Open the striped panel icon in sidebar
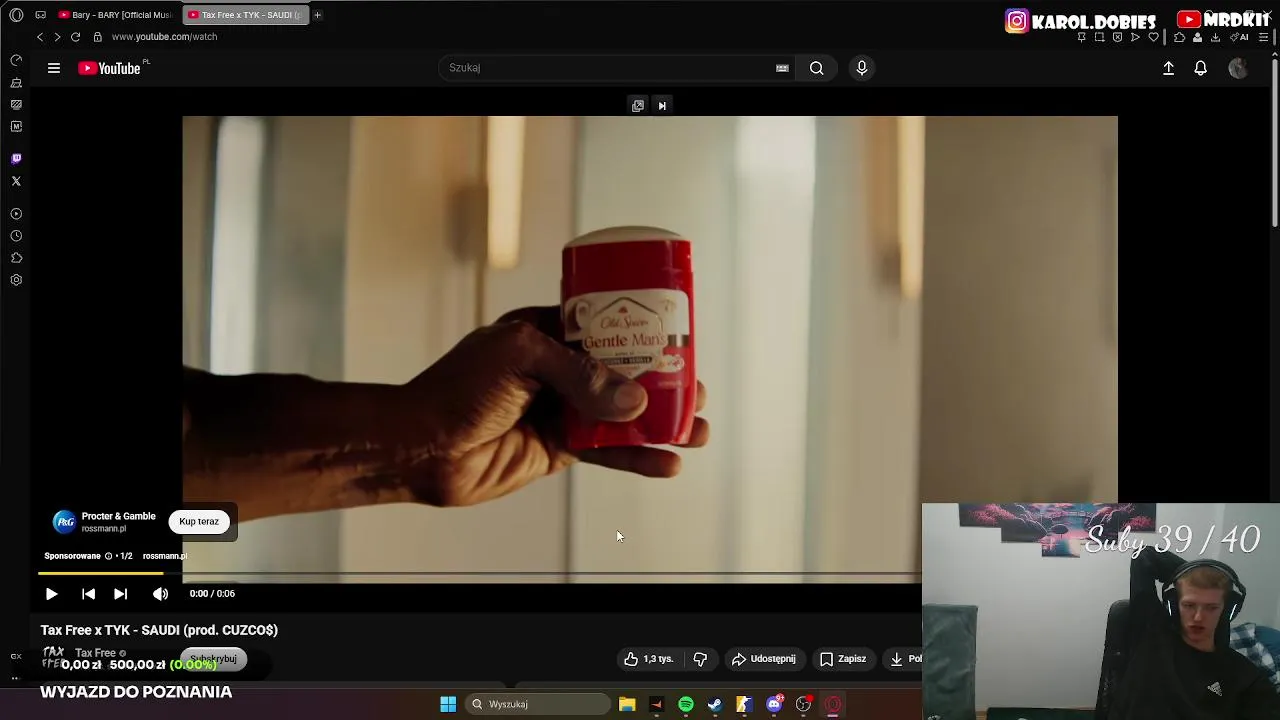The image size is (1280, 720). coord(16,104)
